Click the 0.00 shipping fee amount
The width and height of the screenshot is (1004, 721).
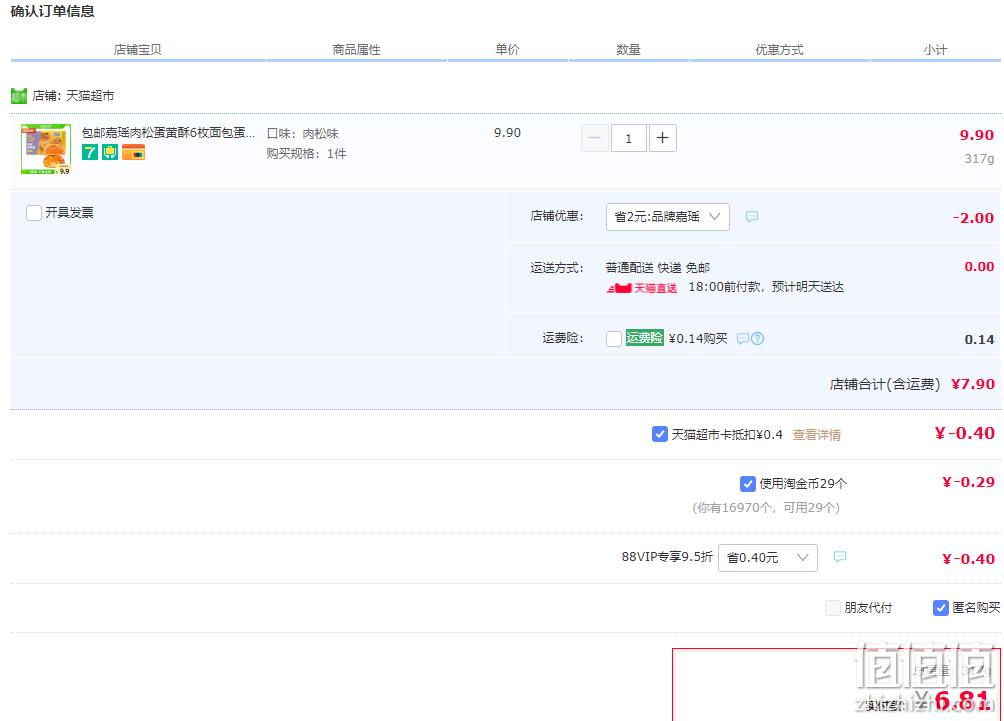979,266
